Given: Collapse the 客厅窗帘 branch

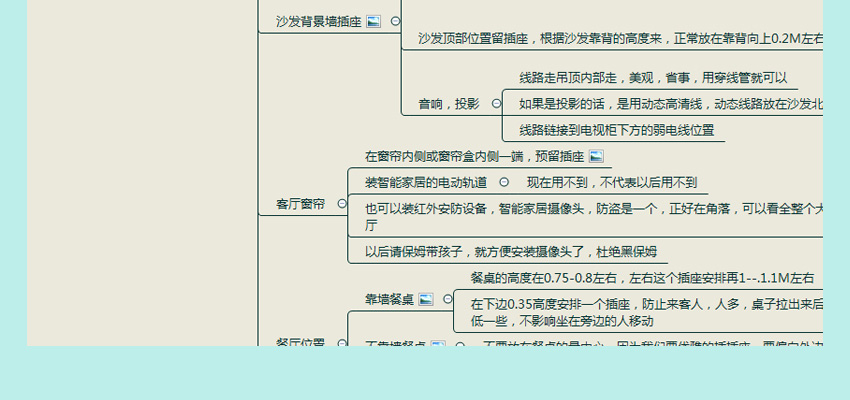Looking at the screenshot, I should 342,203.
